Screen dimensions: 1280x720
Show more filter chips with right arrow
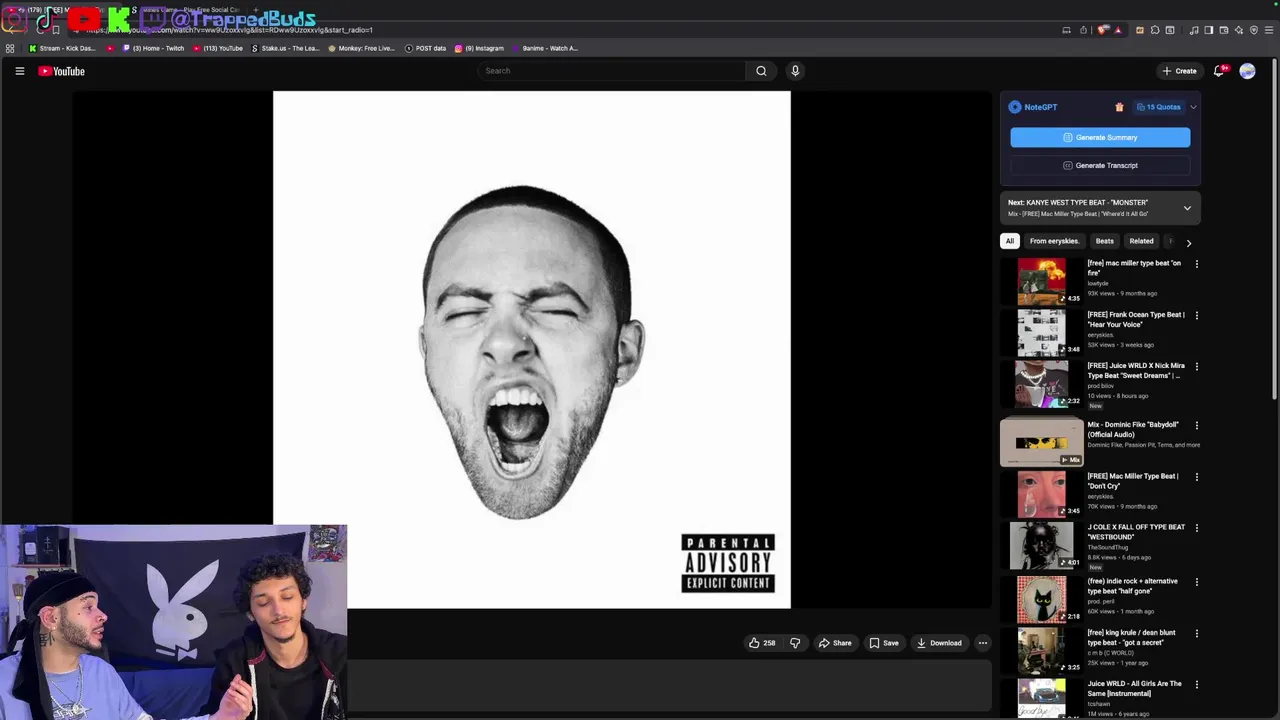1188,242
